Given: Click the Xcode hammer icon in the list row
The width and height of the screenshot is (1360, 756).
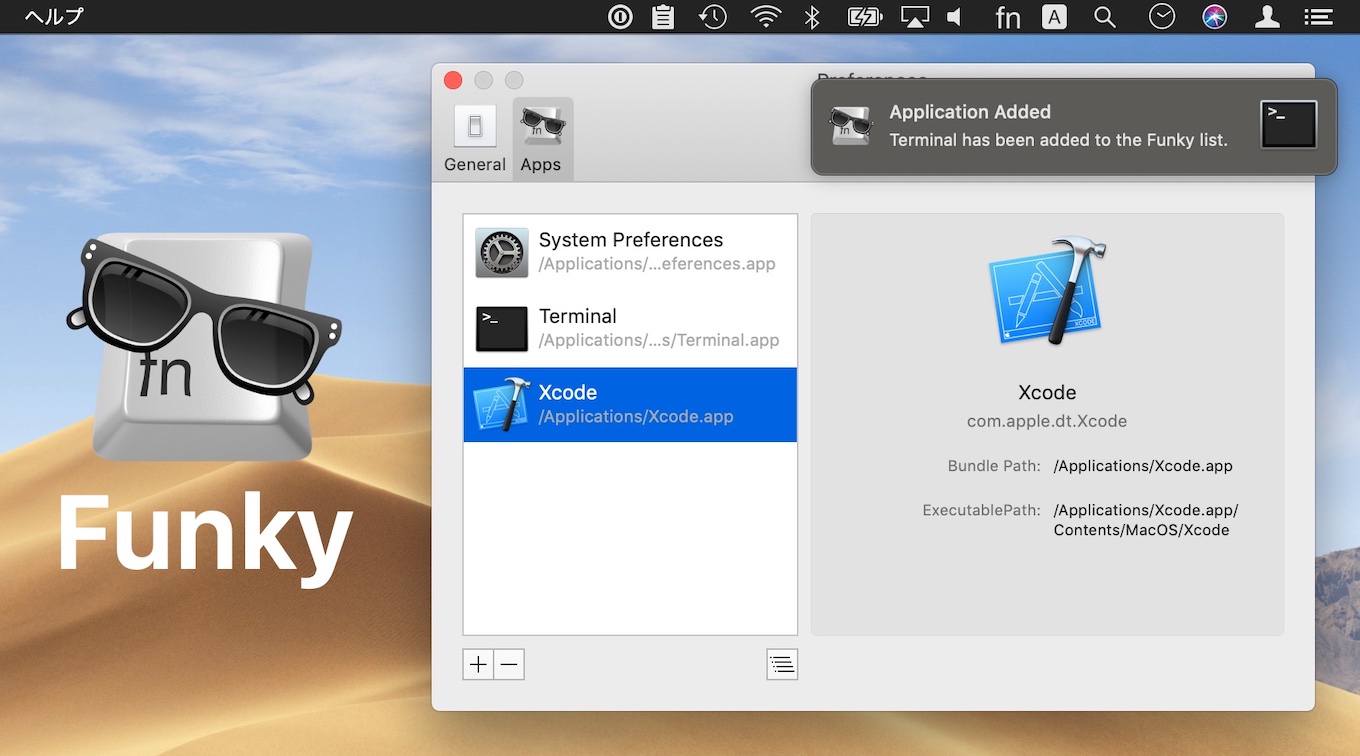Looking at the screenshot, I should [501, 404].
